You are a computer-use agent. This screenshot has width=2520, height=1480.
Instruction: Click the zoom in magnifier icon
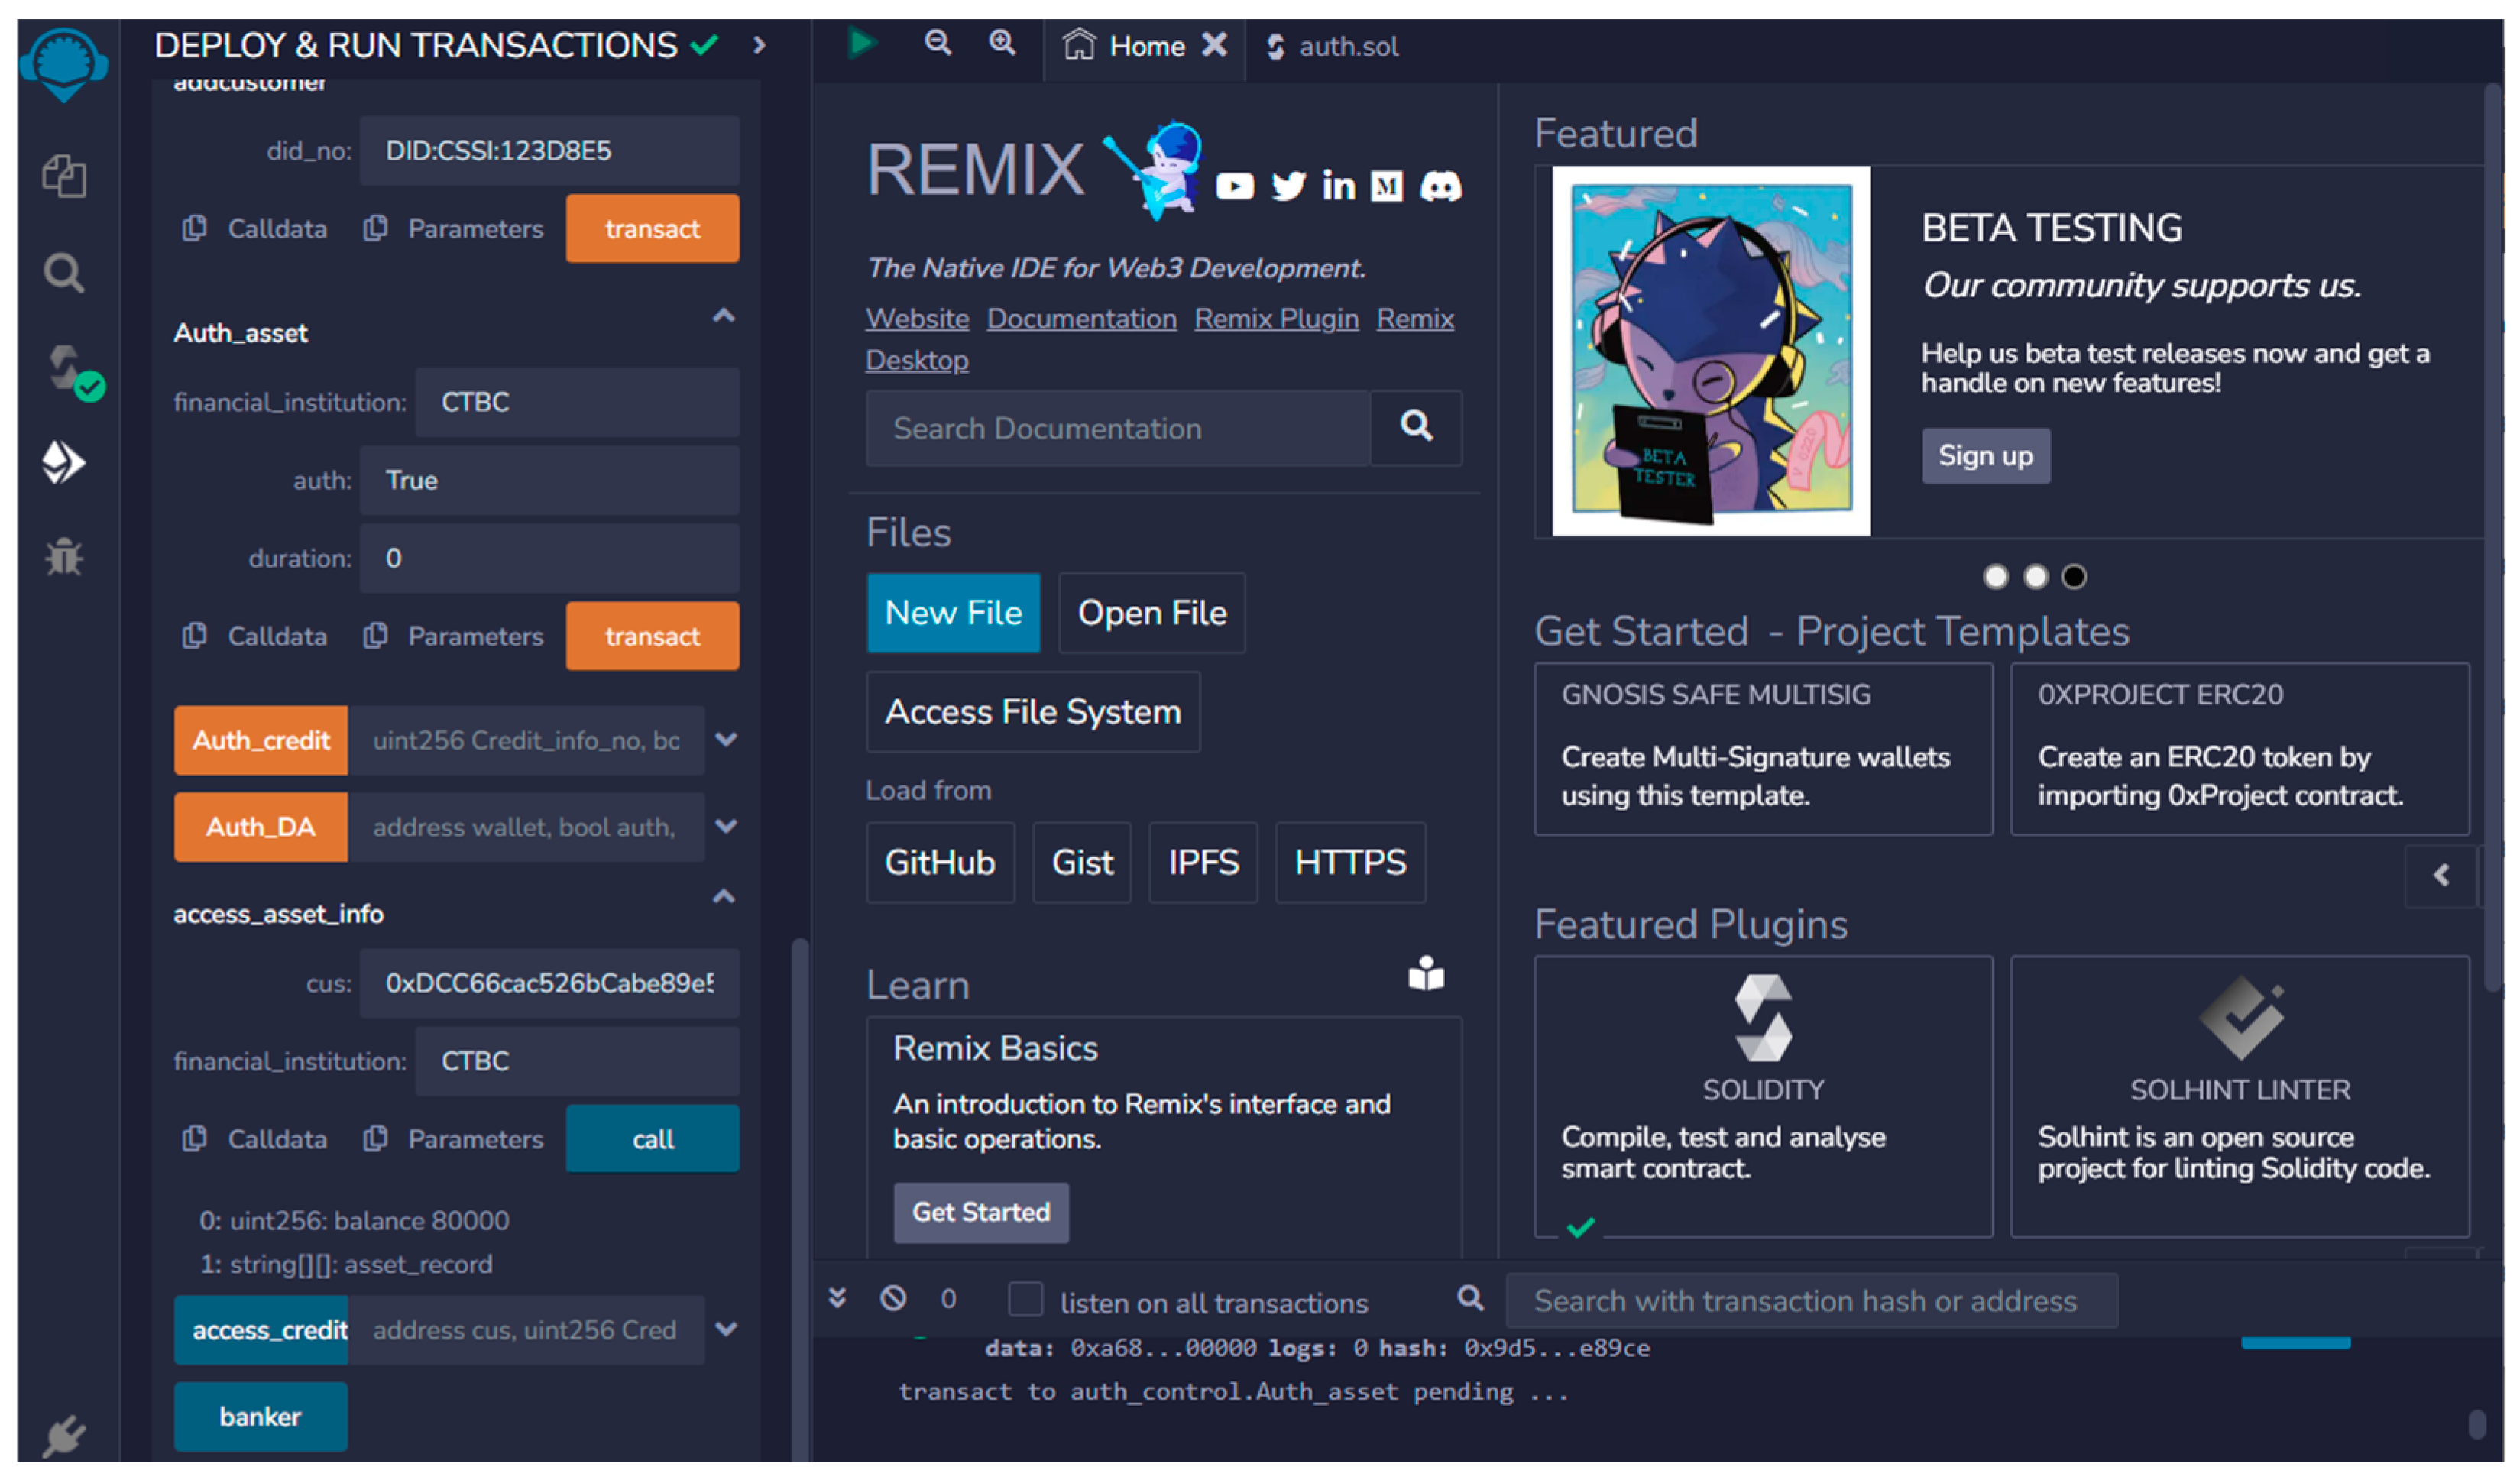pos(1002,42)
